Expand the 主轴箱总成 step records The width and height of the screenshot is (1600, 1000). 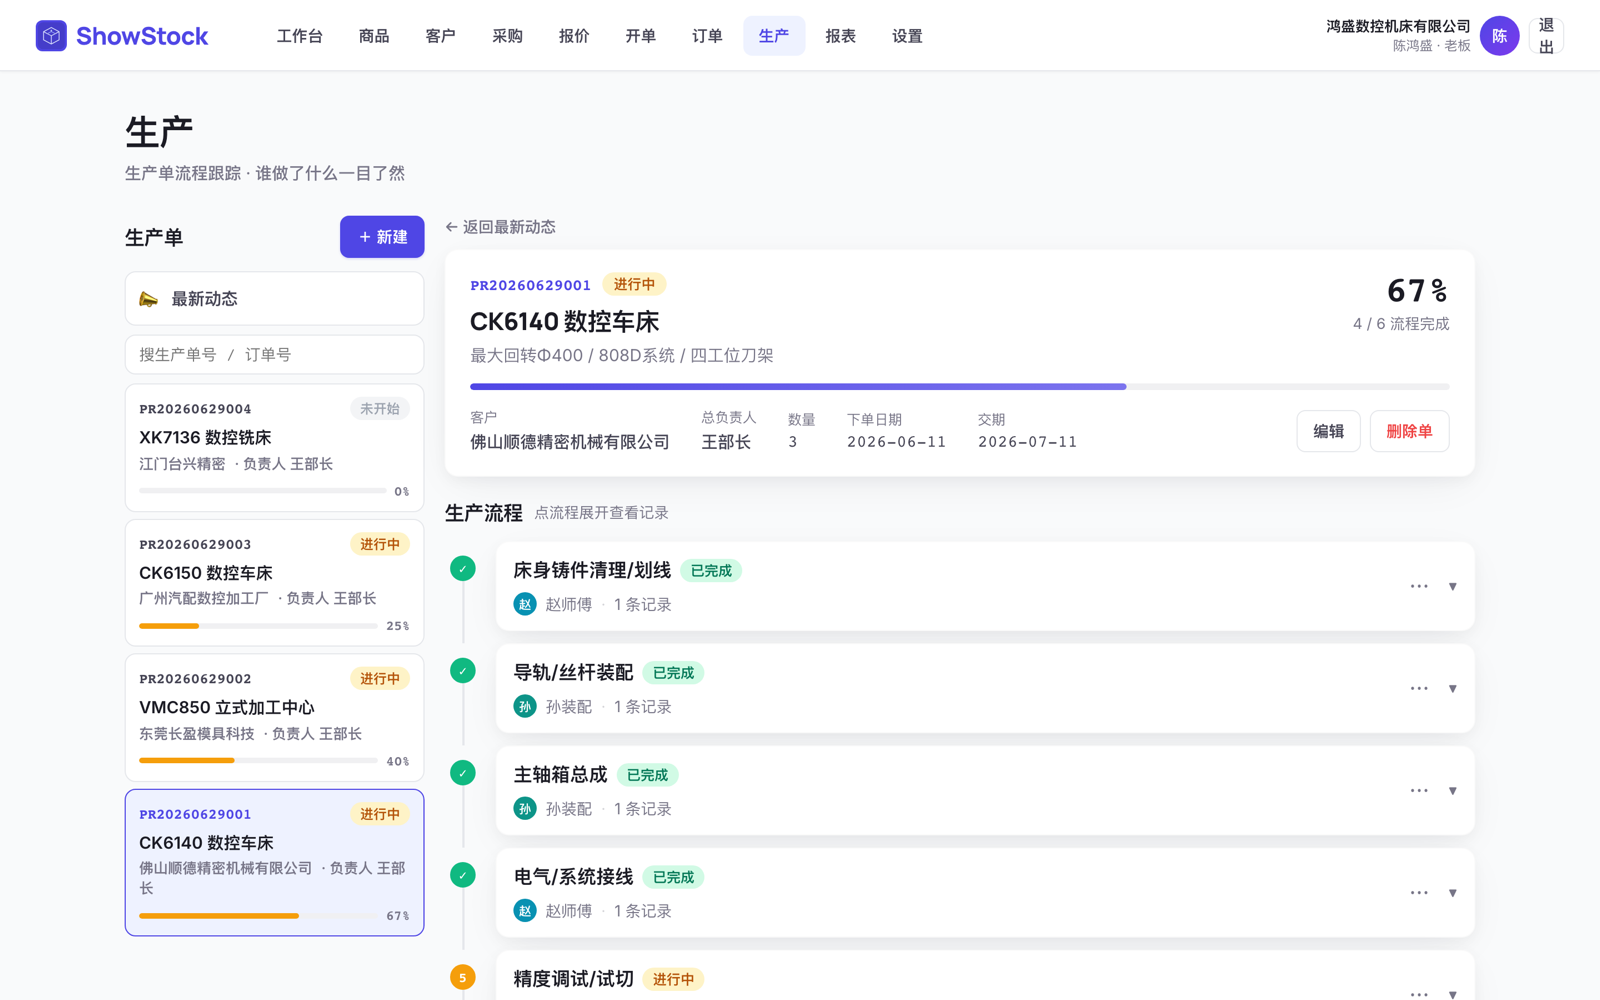pyautogui.click(x=1453, y=791)
